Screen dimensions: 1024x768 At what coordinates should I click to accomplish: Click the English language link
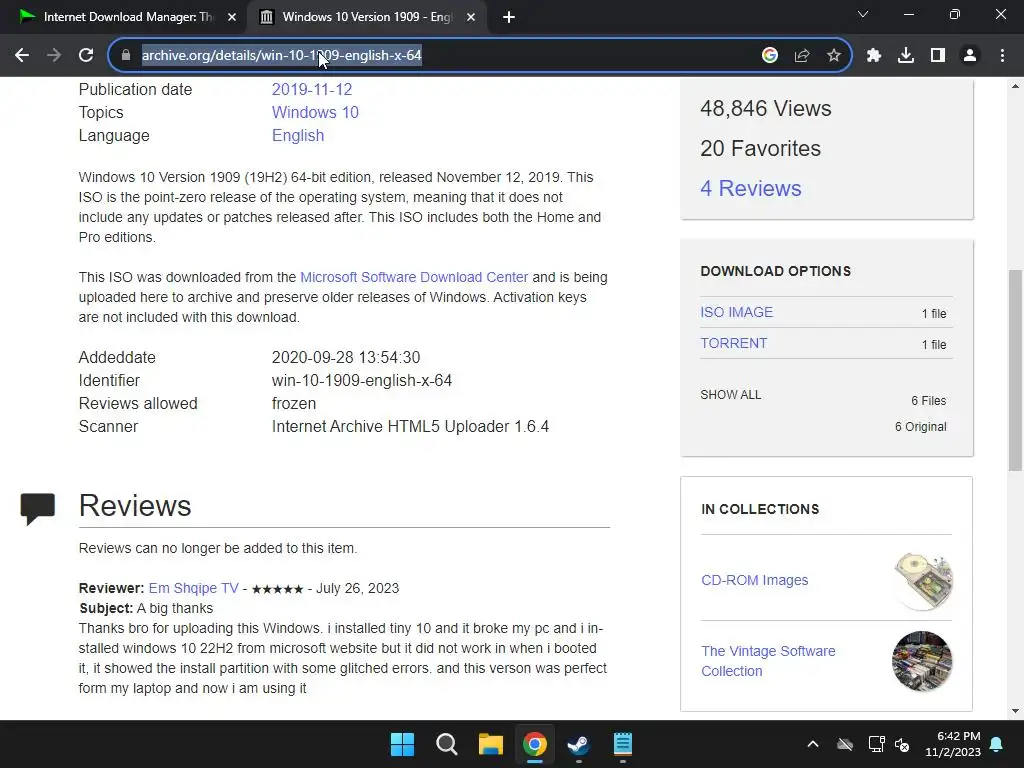coord(298,135)
